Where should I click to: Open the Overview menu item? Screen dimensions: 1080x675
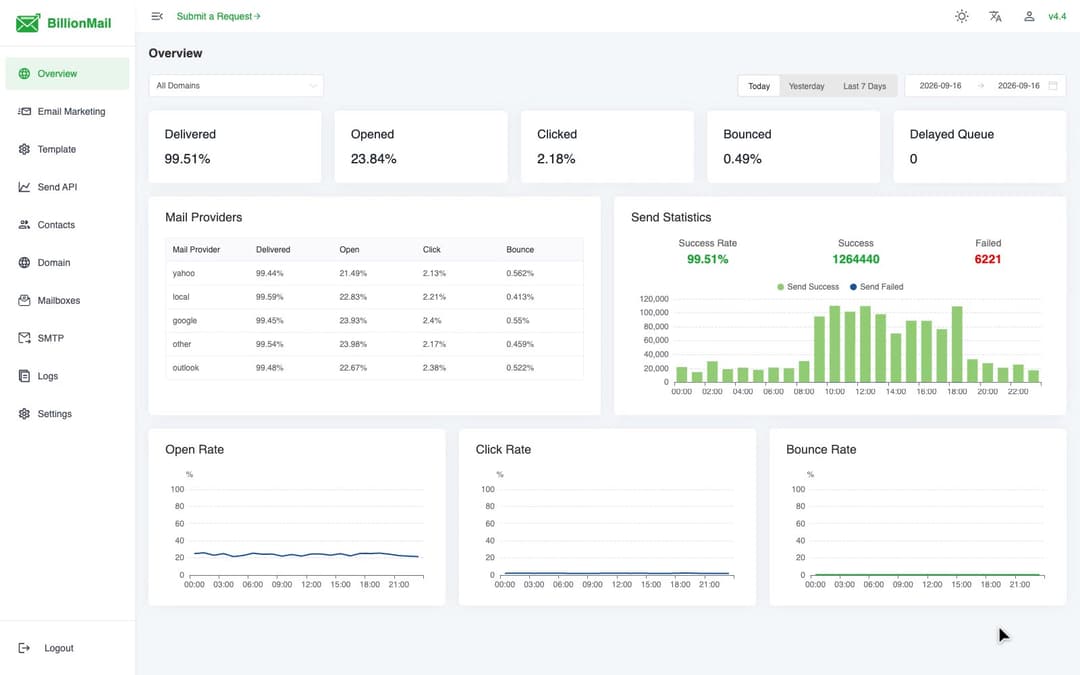pos(68,74)
